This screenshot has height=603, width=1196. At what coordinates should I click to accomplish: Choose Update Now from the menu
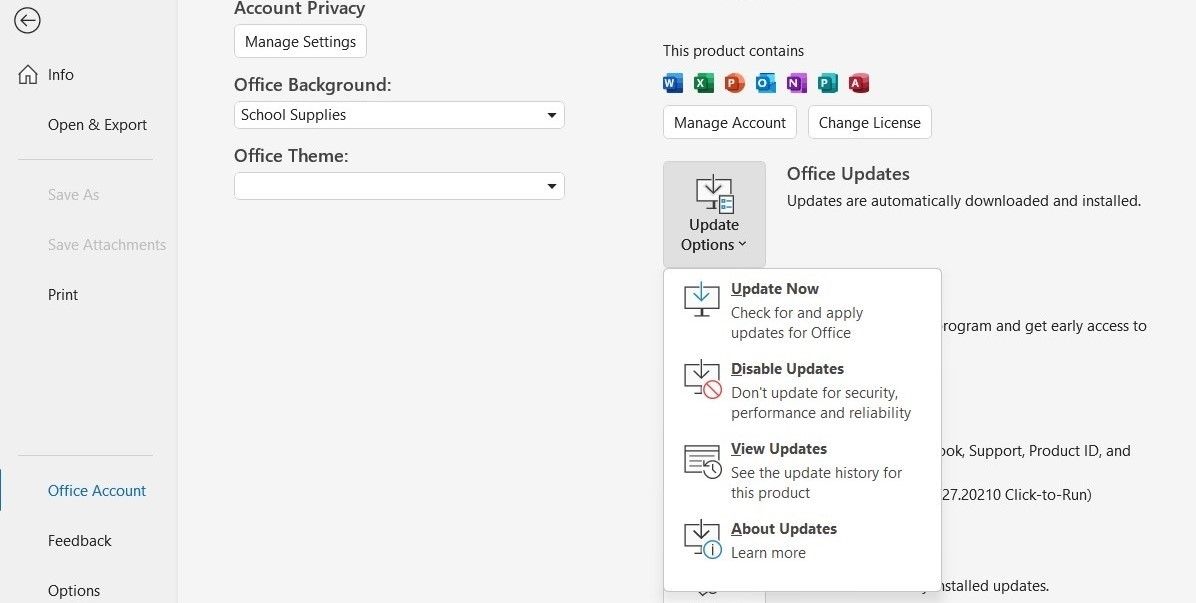click(x=802, y=310)
